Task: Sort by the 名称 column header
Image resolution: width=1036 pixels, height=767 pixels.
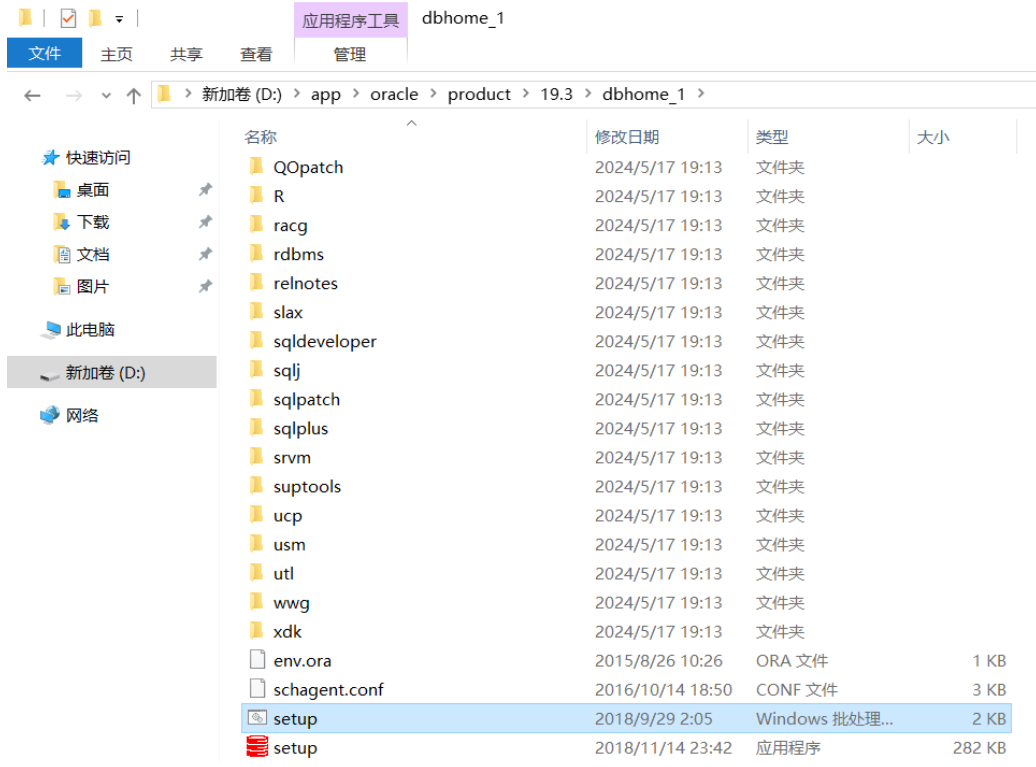Action: 260,137
